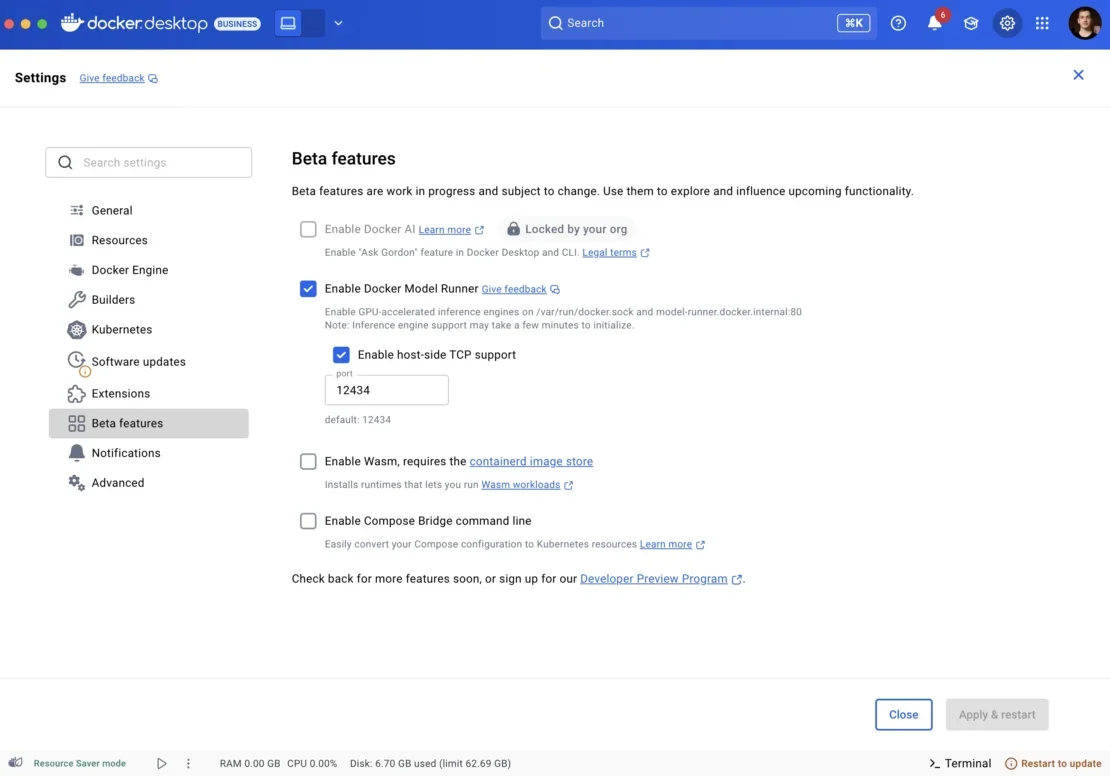Image resolution: width=1110 pixels, height=776 pixels.
Task: Switch to the Advanced settings section
Action: pyautogui.click(x=117, y=482)
